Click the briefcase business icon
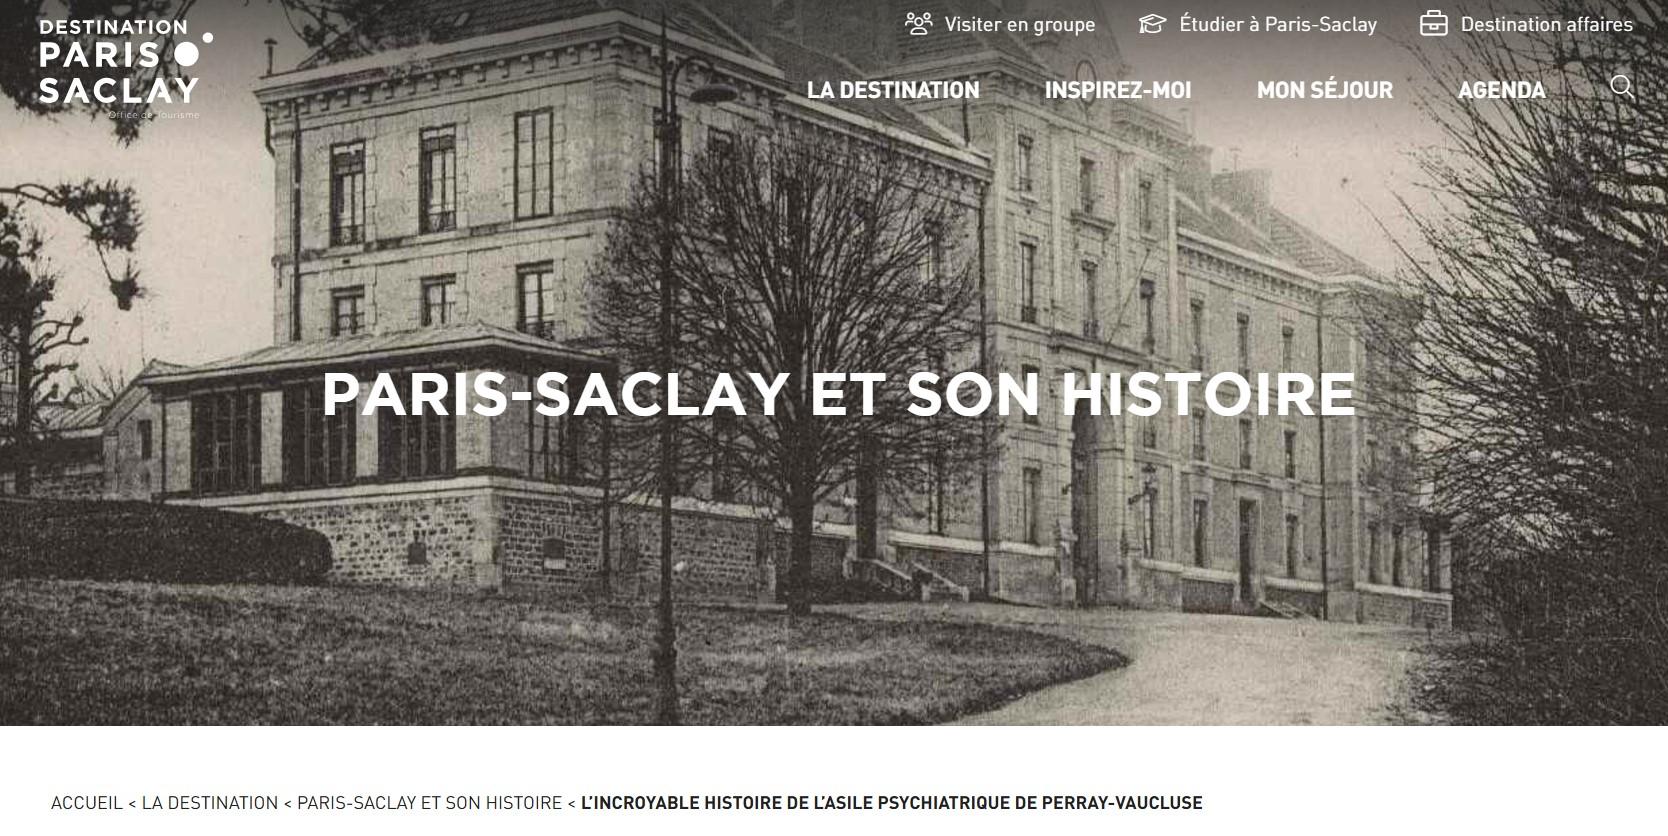1668x836 pixels. pos(1433,23)
